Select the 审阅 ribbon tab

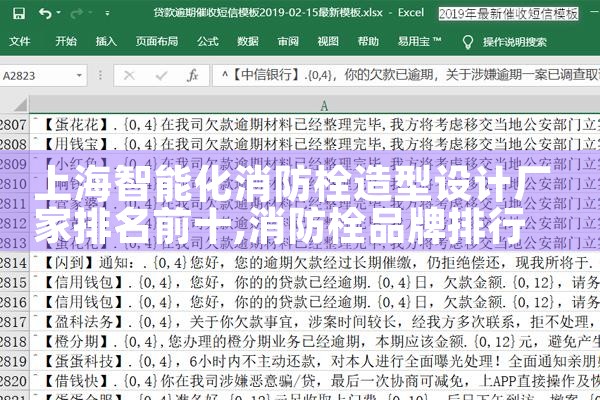tap(288, 41)
